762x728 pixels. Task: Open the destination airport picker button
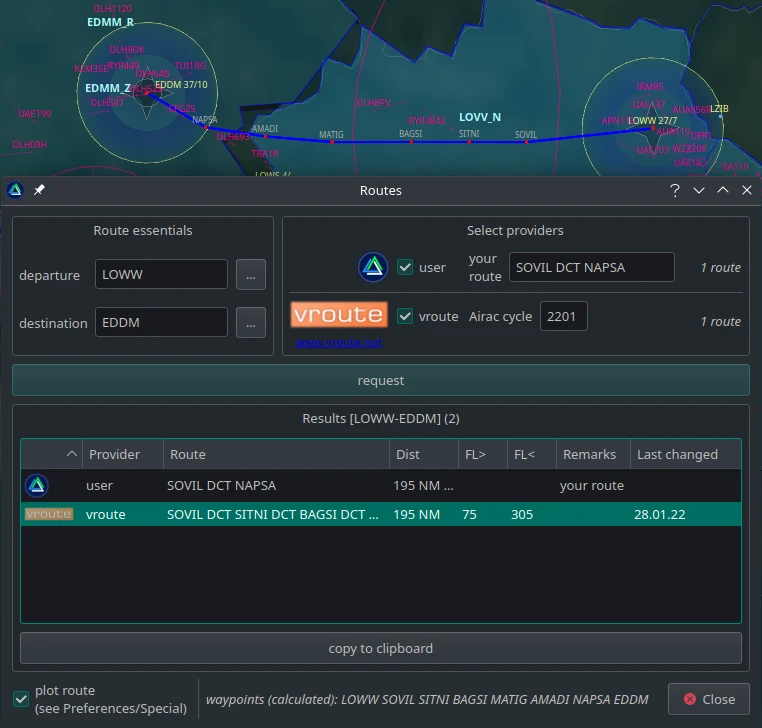click(251, 323)
